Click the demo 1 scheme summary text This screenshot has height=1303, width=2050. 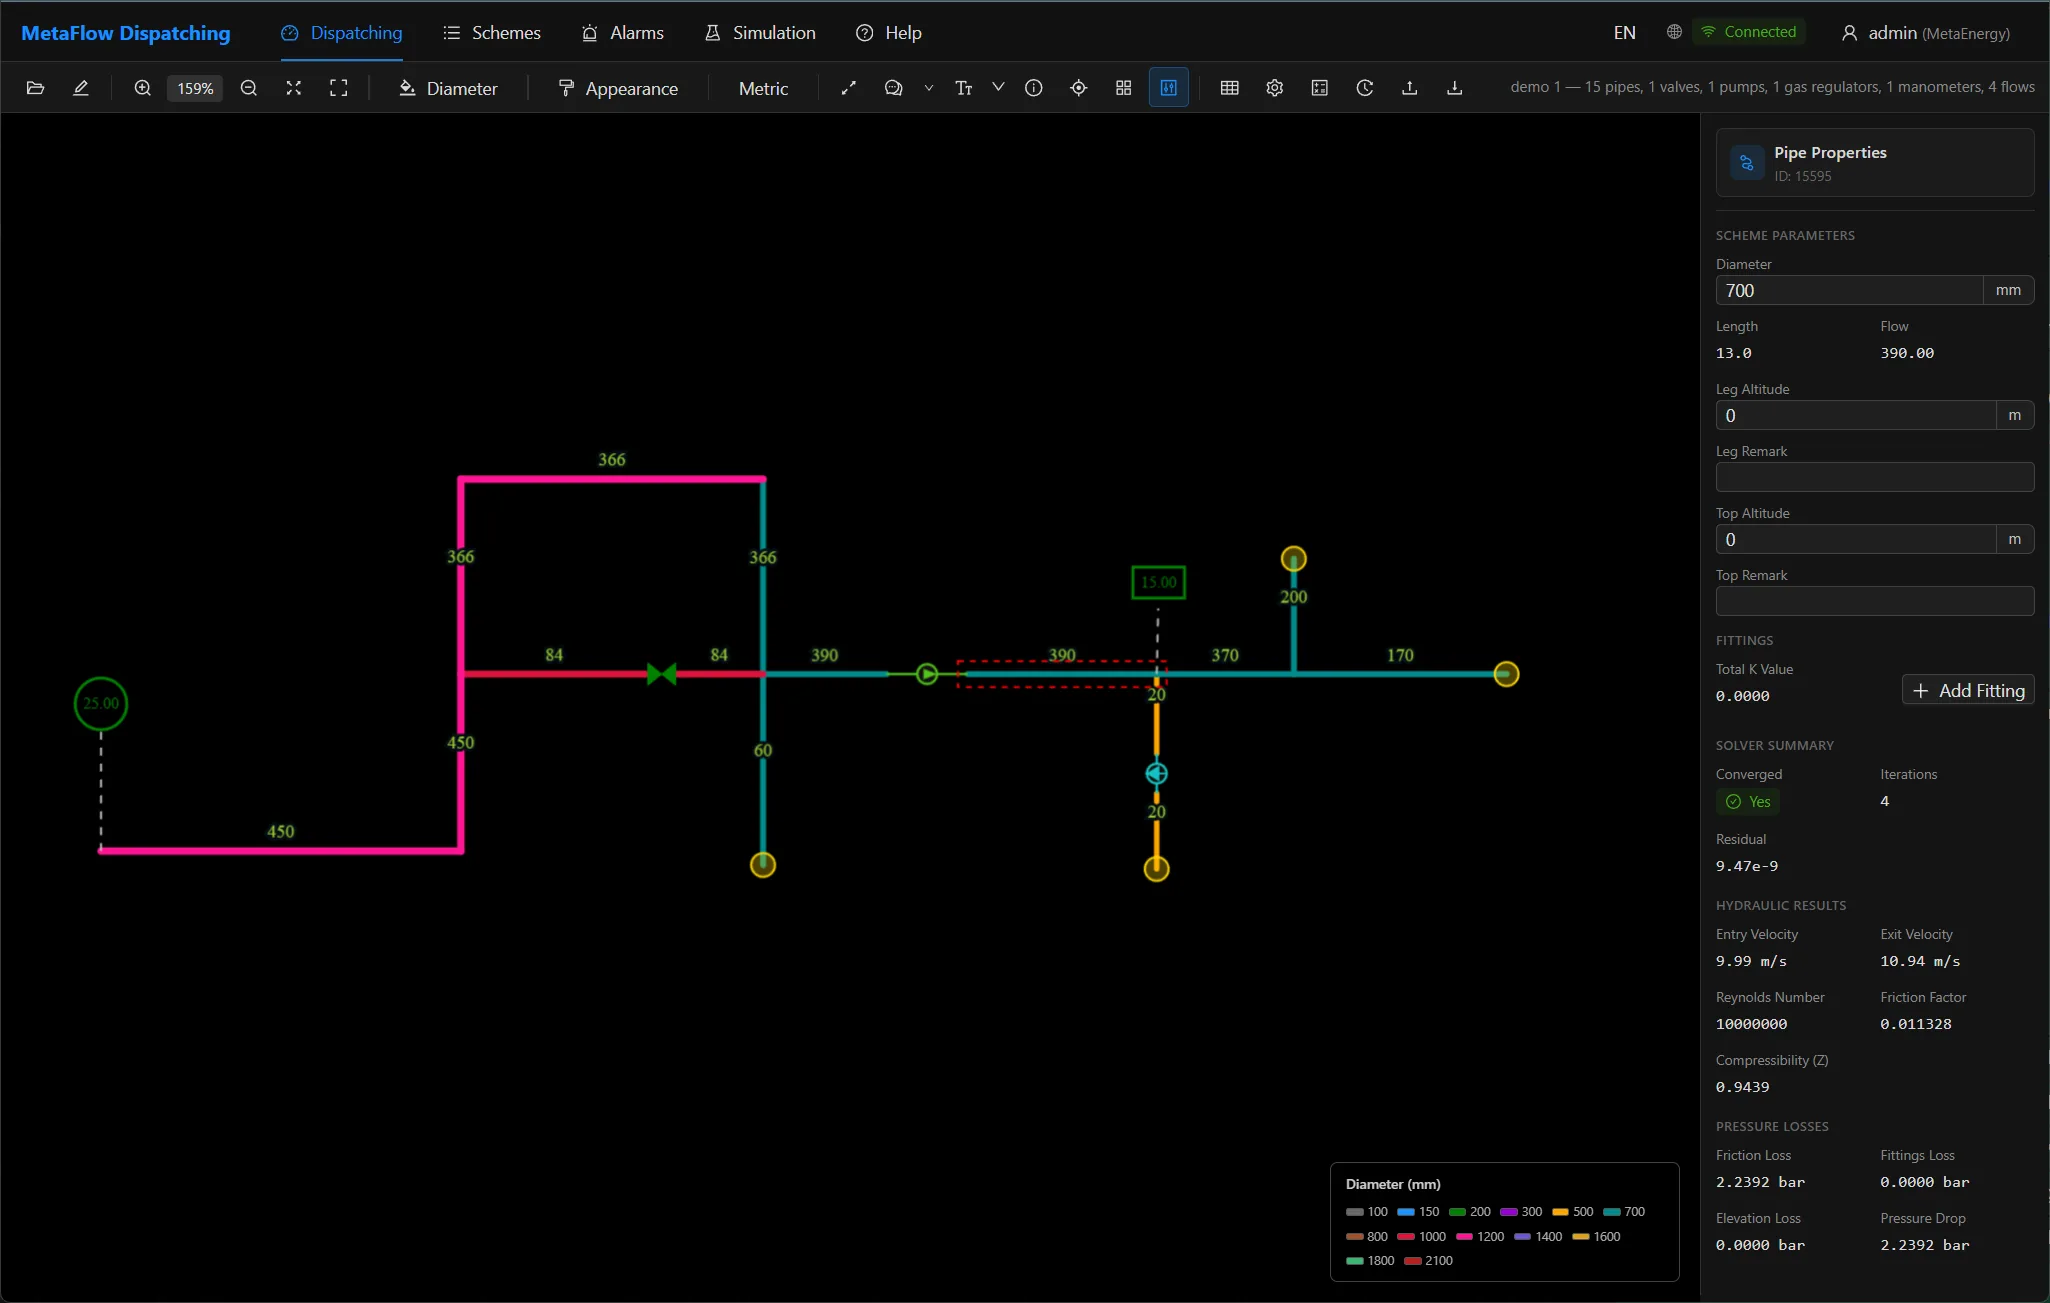(x=1773, y=87)
